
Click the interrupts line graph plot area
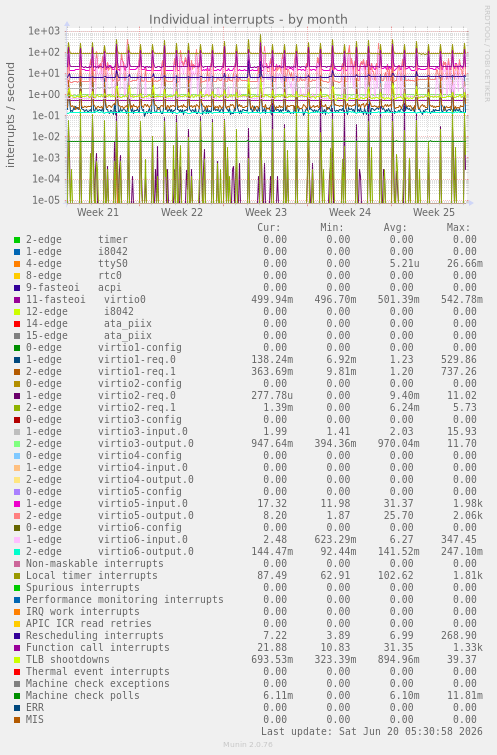267,117
